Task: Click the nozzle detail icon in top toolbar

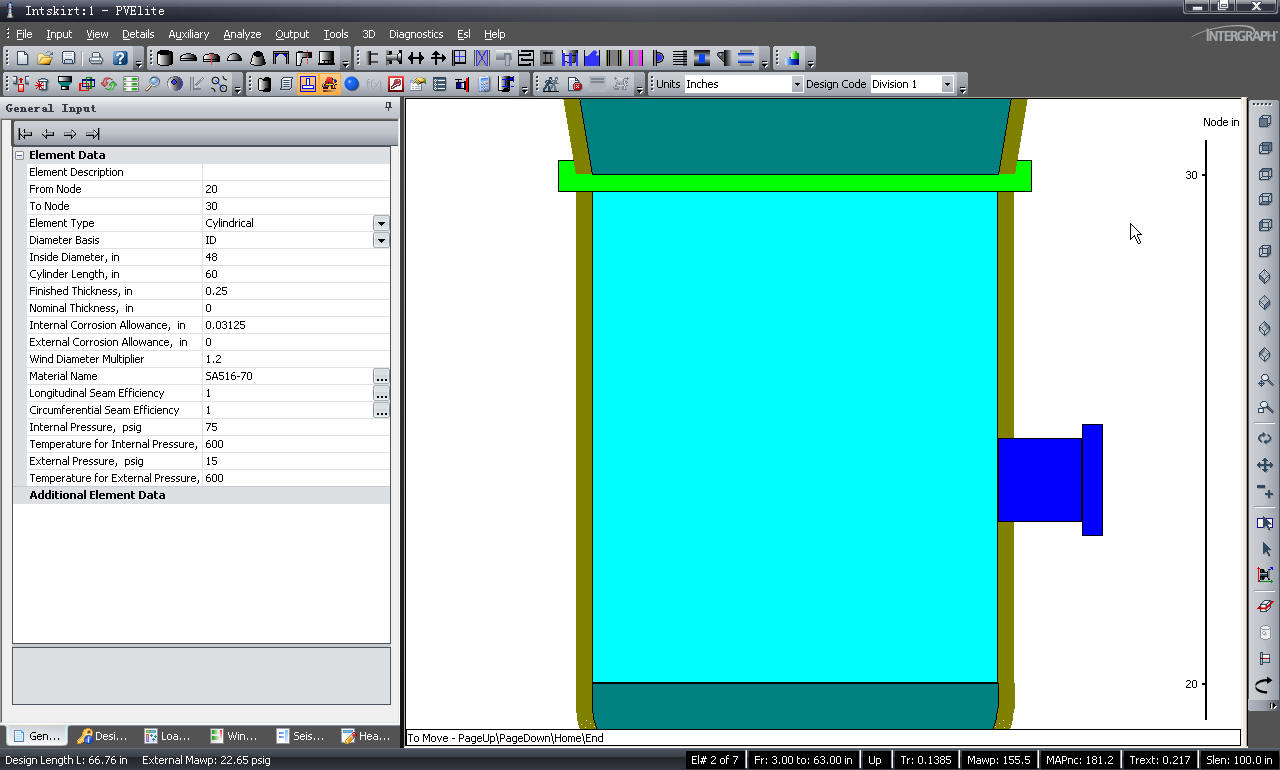Action: [394, 58]
